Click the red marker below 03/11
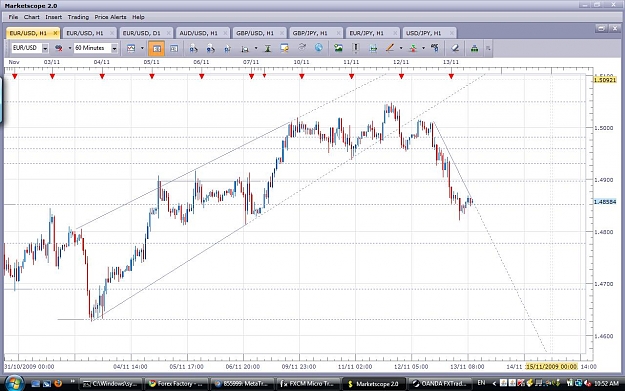 pos(52,76)
